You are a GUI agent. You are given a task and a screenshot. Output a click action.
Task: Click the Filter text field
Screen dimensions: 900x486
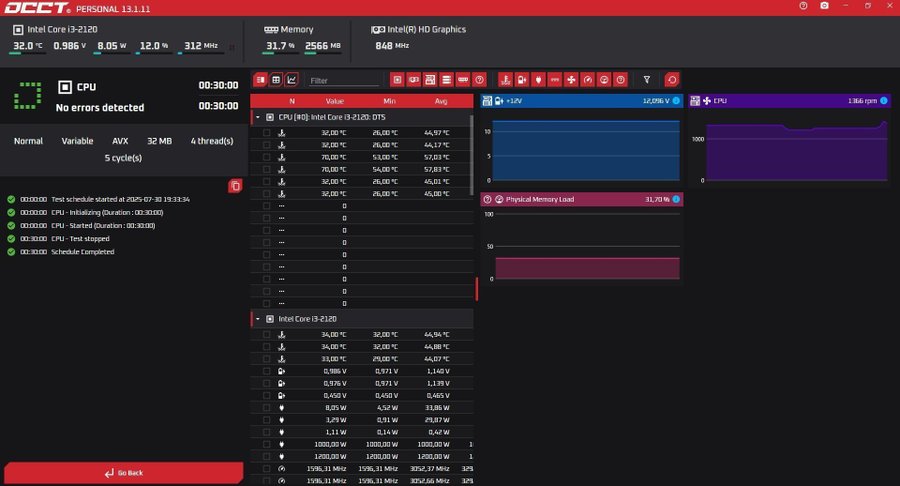(343, 80)
